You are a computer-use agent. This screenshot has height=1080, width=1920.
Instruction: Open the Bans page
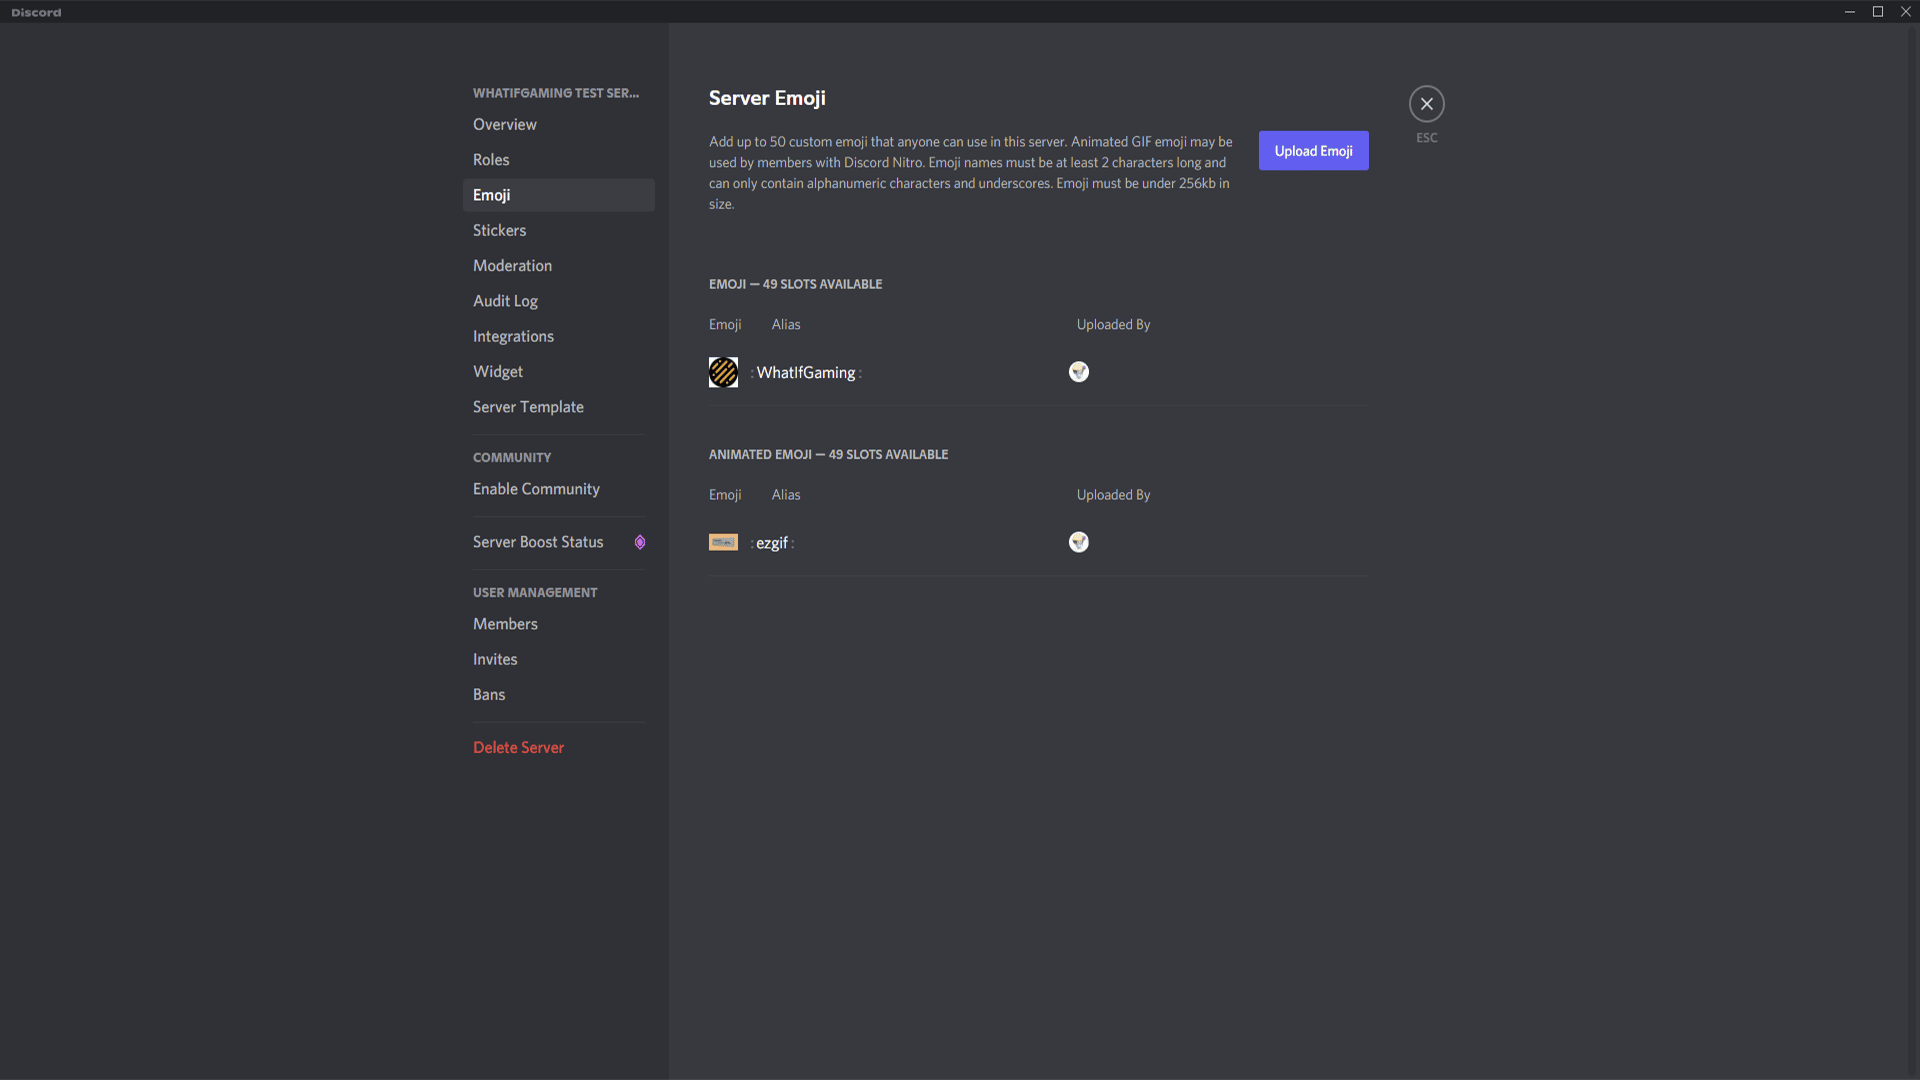pyautogui.click(x=558, y=695)
